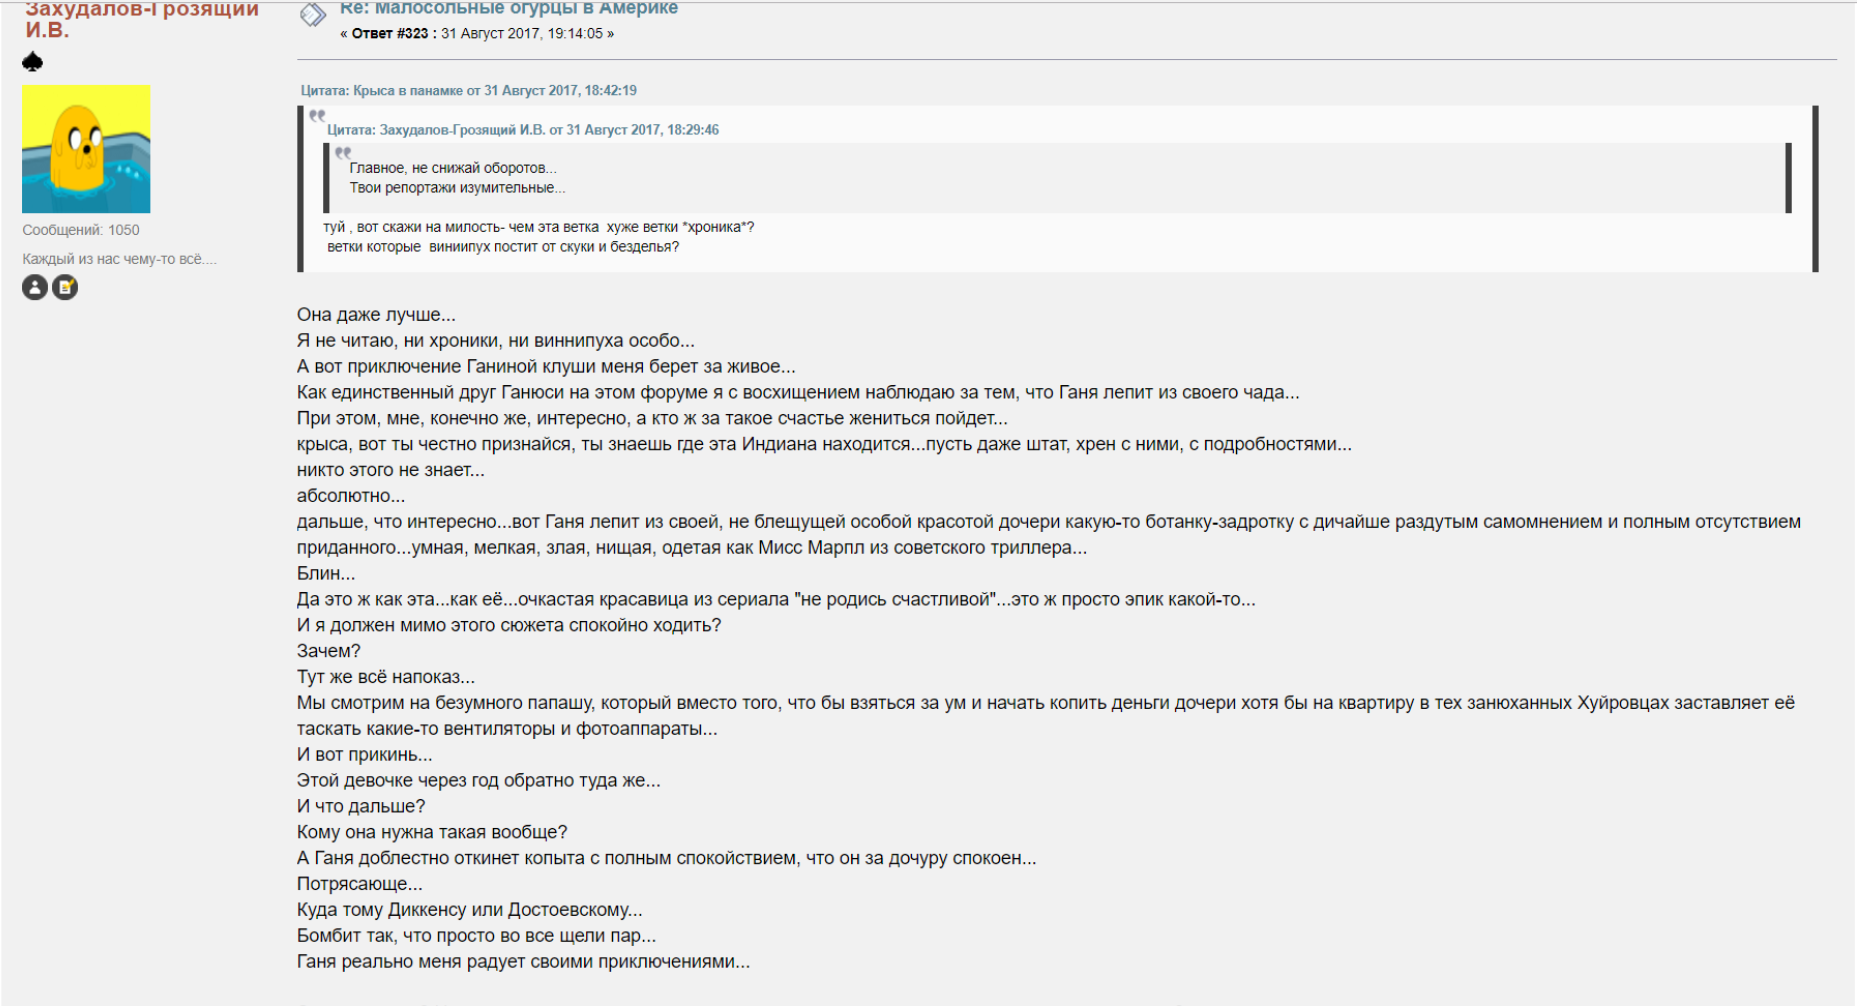Click the black spade rank icon

click(32, 62)
